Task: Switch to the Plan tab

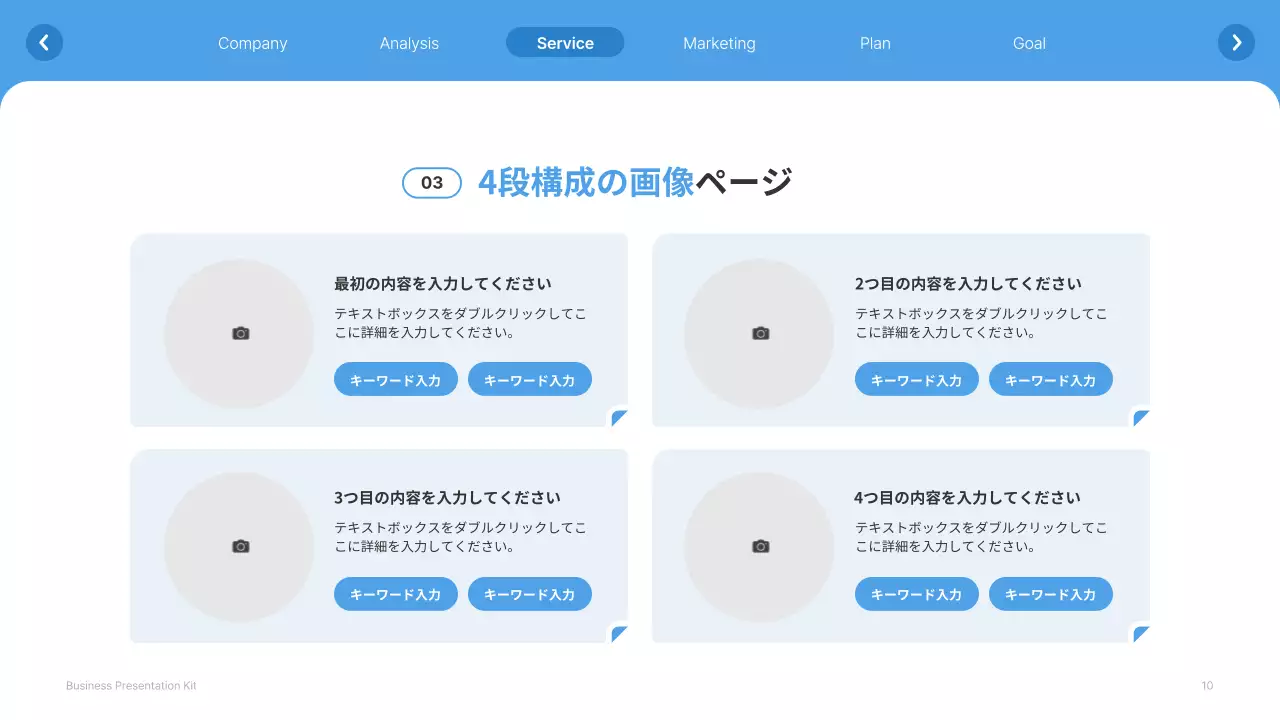Action: 875,43
